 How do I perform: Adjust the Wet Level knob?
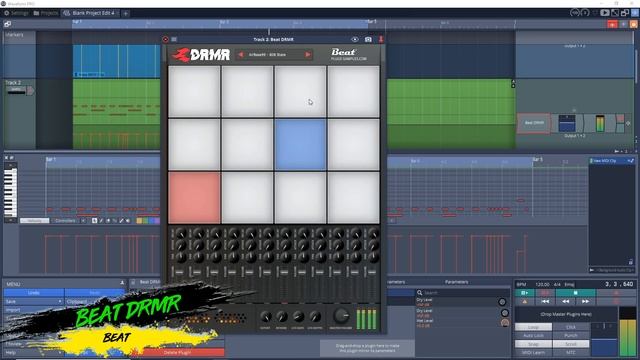click(x=505, y=323)
